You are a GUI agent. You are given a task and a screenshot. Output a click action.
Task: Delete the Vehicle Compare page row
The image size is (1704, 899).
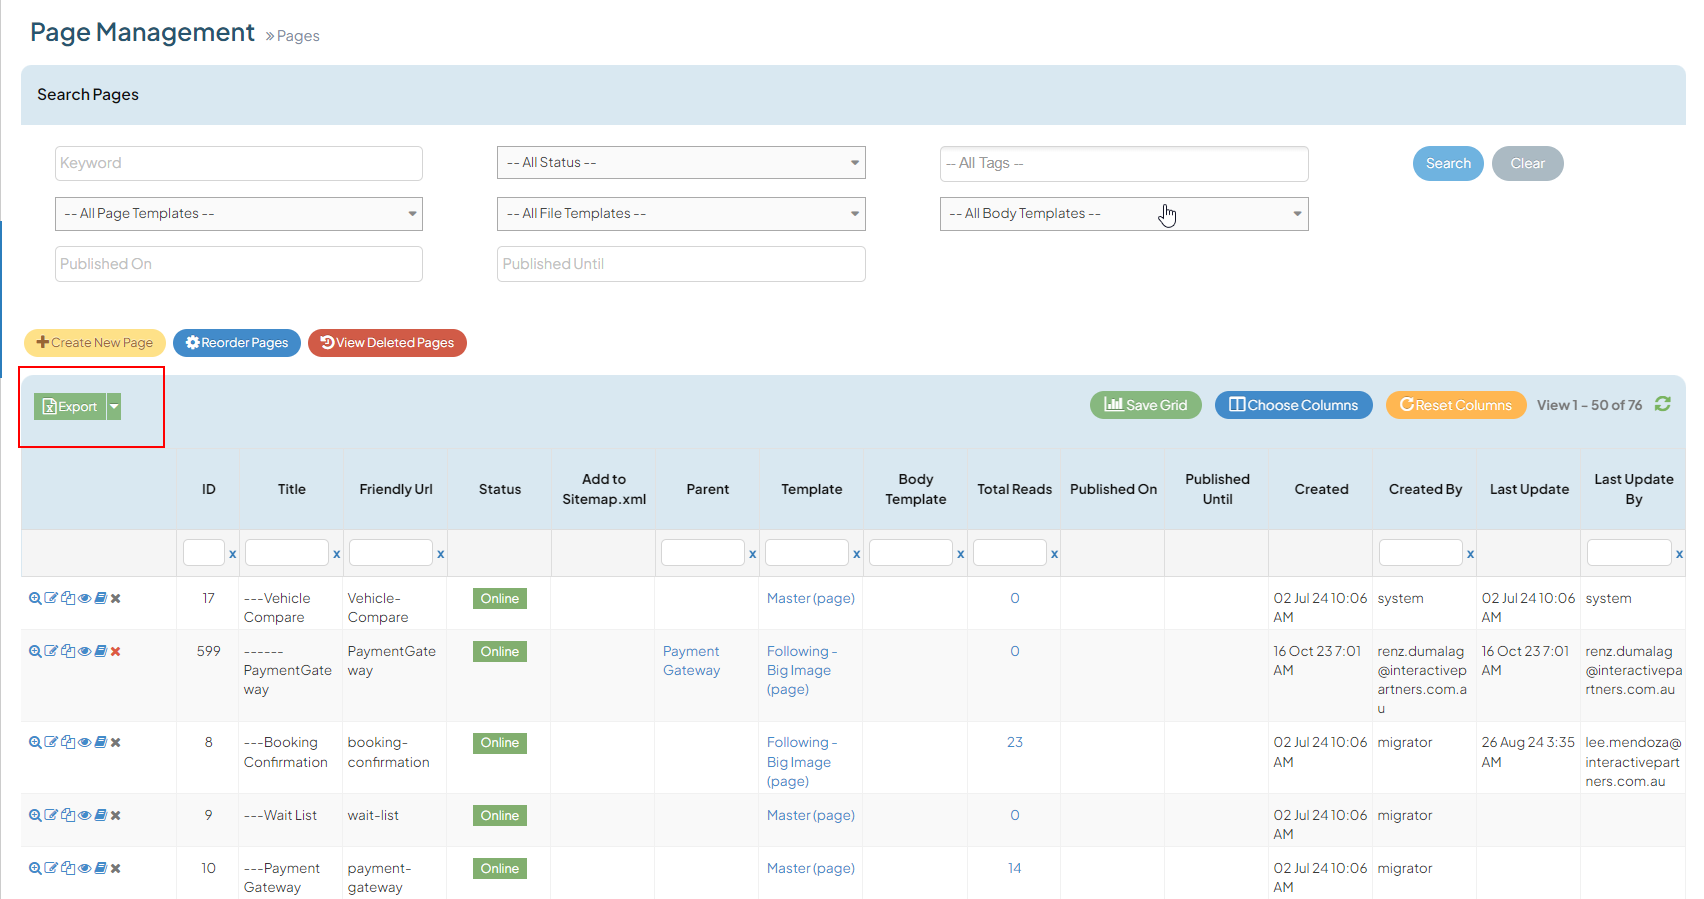116,599
